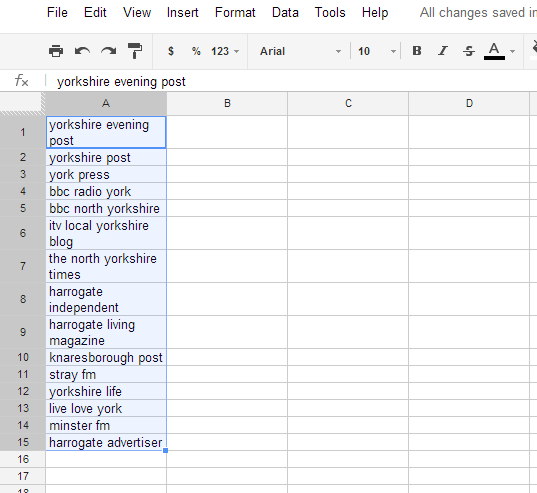Click empty cell B1
537x493 pixels.
pos(227,132)
